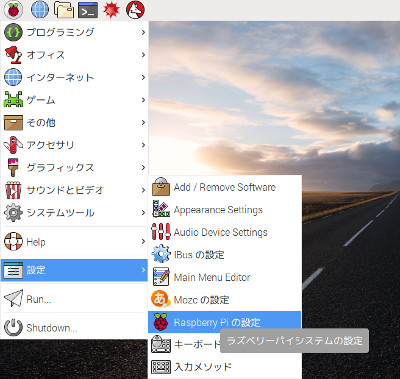Expand the ゲーム submenu arrow
The height and width of the screenshot is (379, 400).
143,100
